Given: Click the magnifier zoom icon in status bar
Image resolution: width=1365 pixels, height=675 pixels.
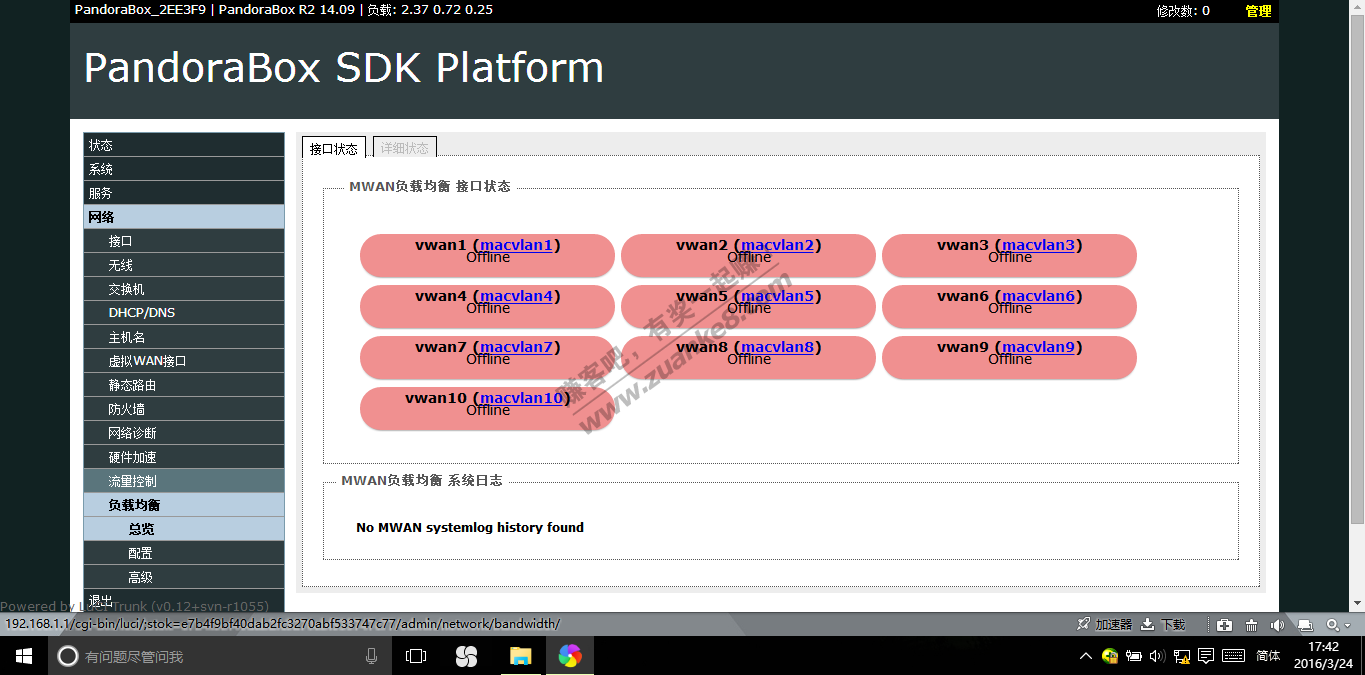Looking at the screenshot, I should tap(1331, 625).
